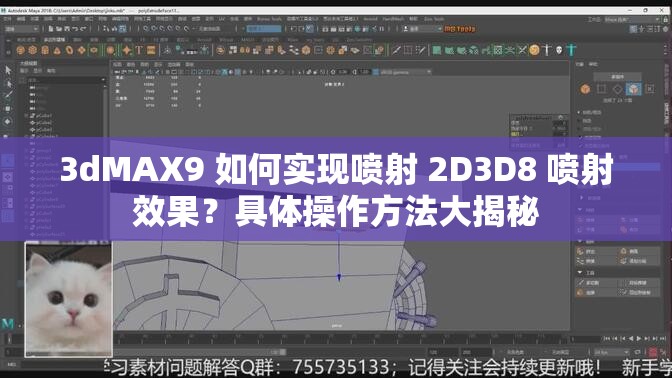Click Extrude button in Modeling Toolkit
The width and height of the screenshot is (672, 378).
click(597, 251)
